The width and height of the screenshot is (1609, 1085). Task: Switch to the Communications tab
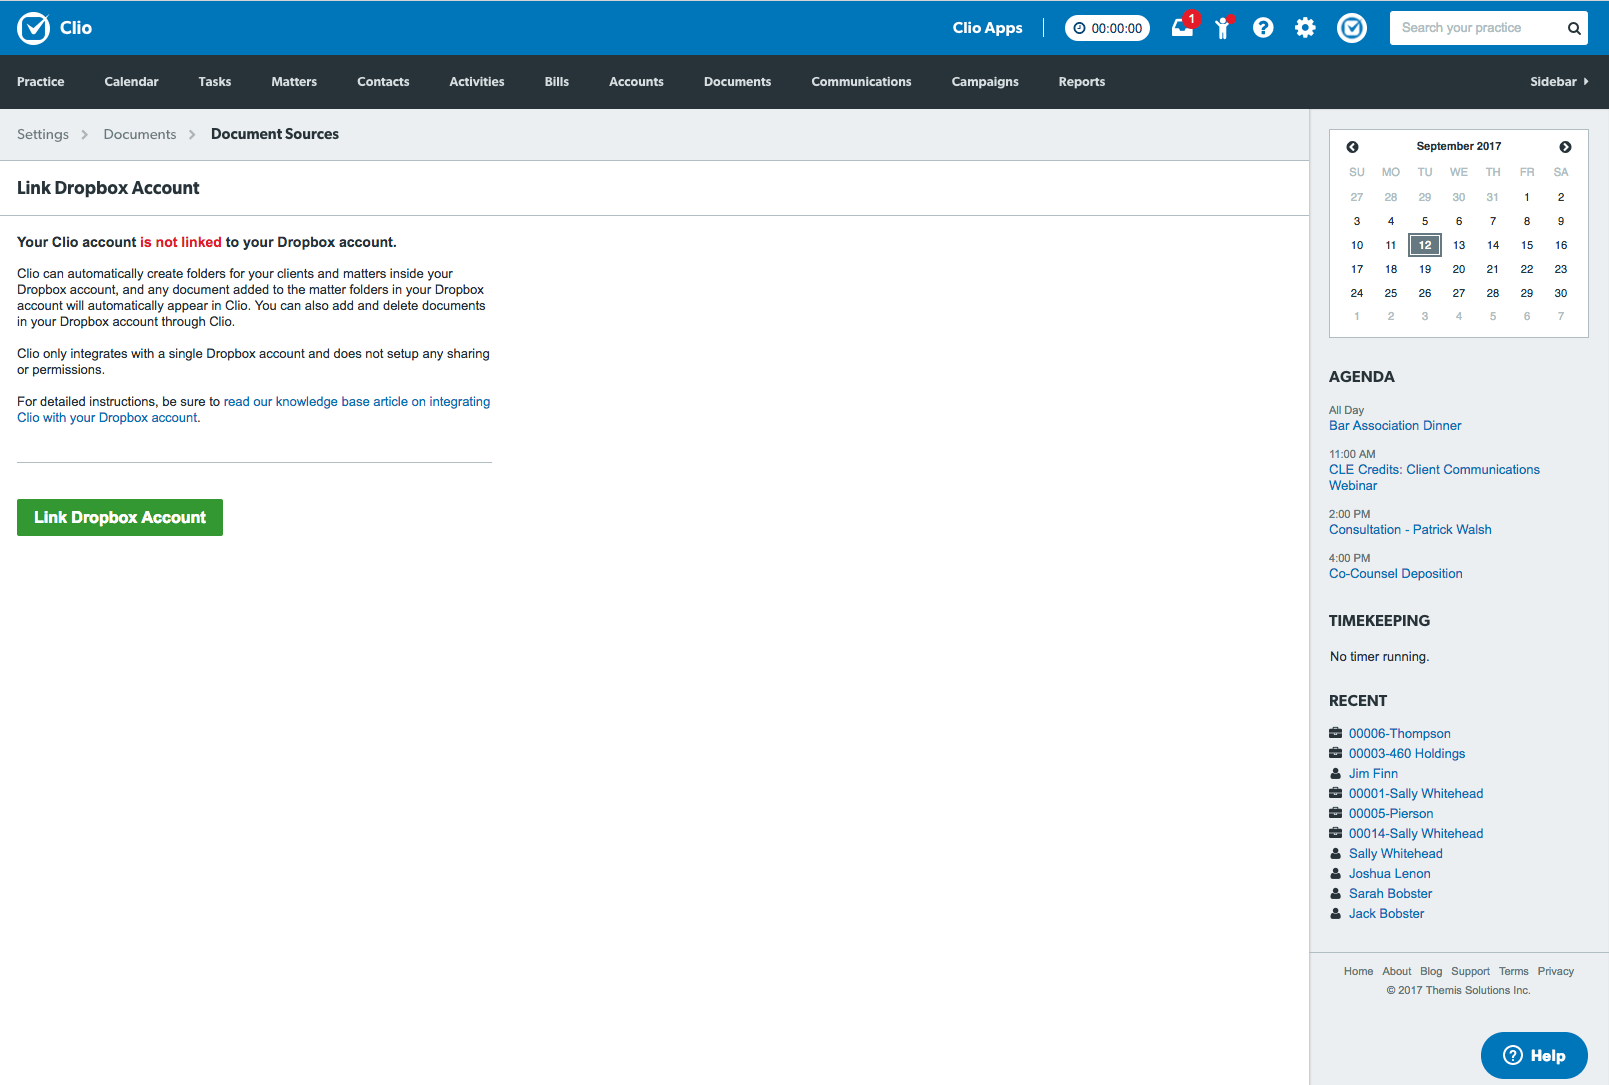pyautogui.click(x=861, y=82)
